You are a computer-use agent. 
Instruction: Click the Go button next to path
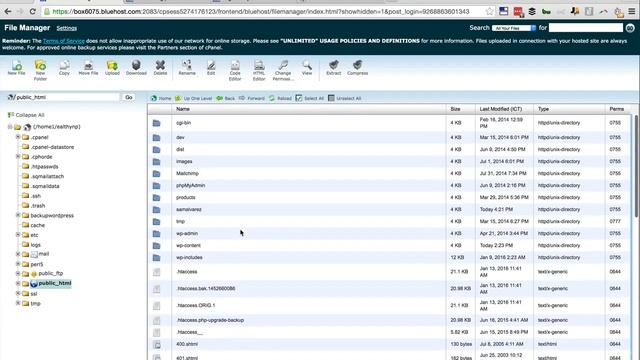point(129,98)
